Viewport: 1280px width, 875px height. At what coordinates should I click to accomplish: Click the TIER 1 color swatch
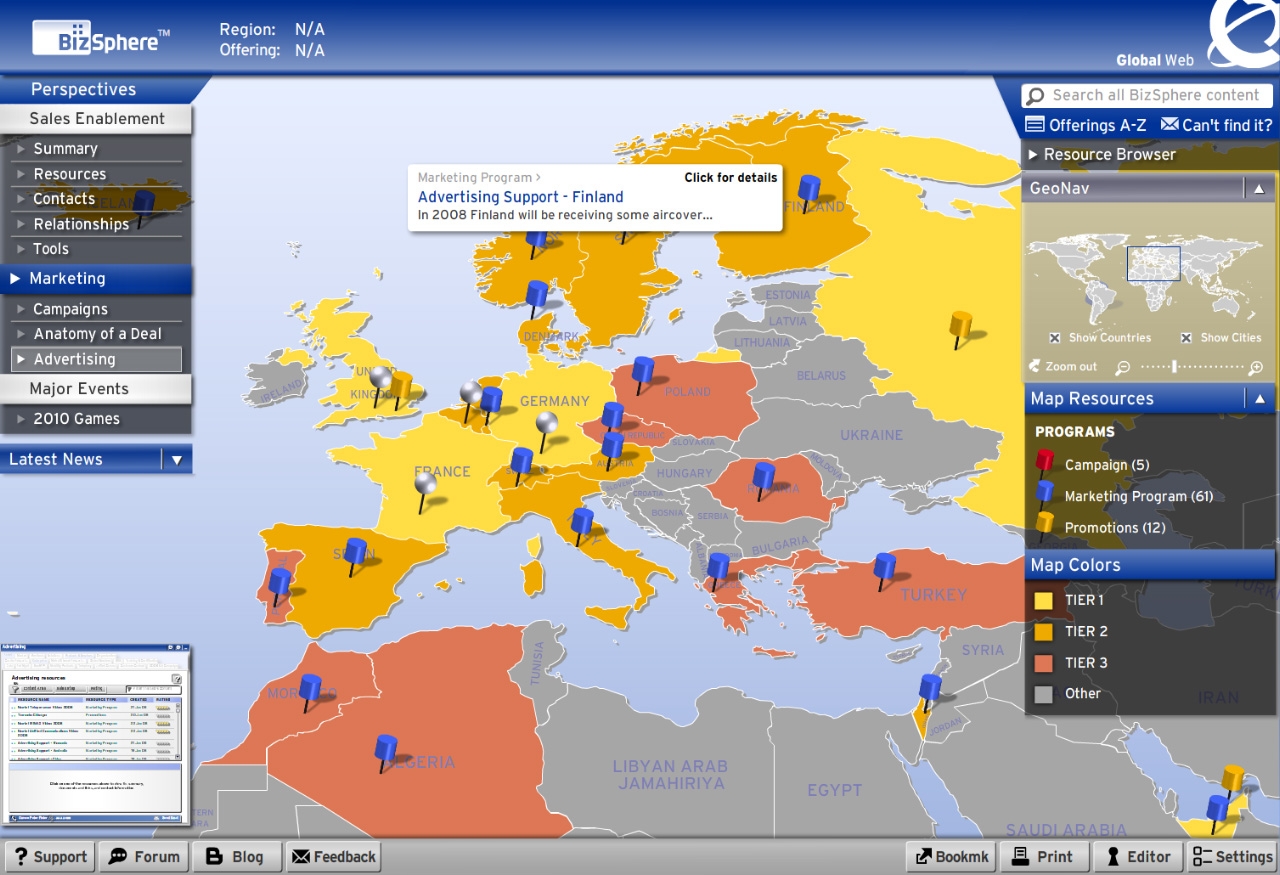(1044, 601)
